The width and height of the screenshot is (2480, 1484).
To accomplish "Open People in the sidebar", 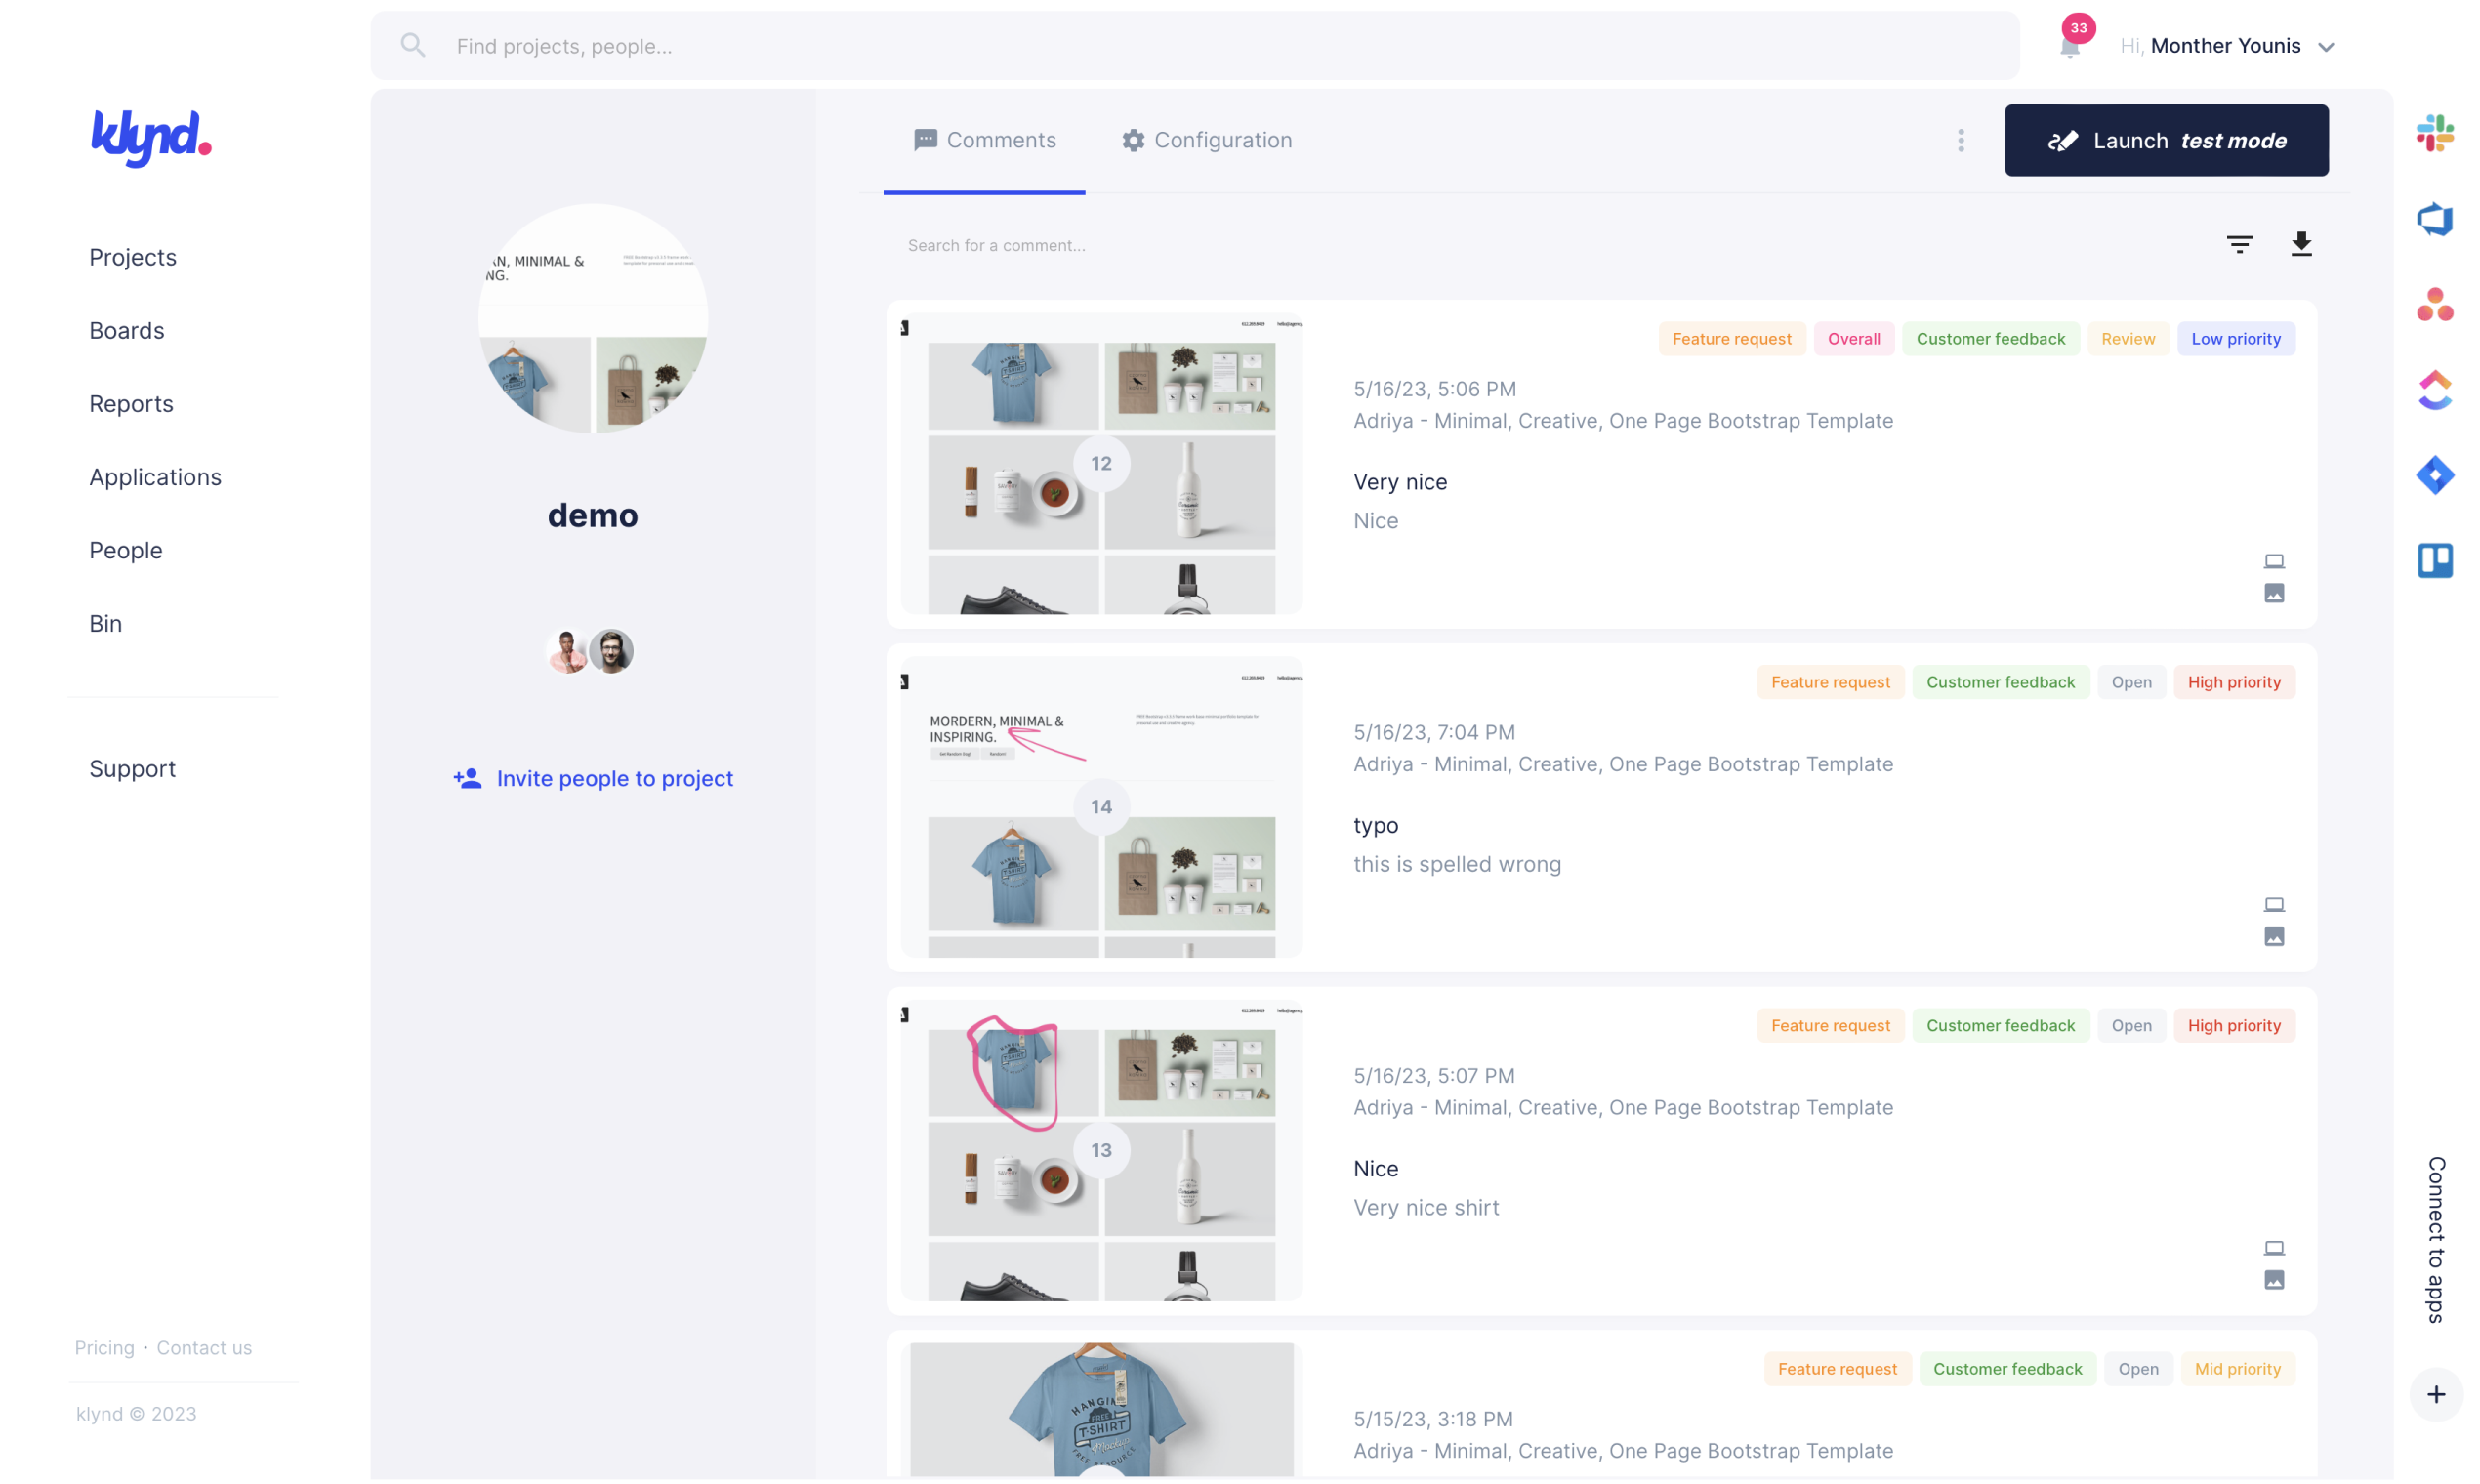I will [x=125, y=549].
